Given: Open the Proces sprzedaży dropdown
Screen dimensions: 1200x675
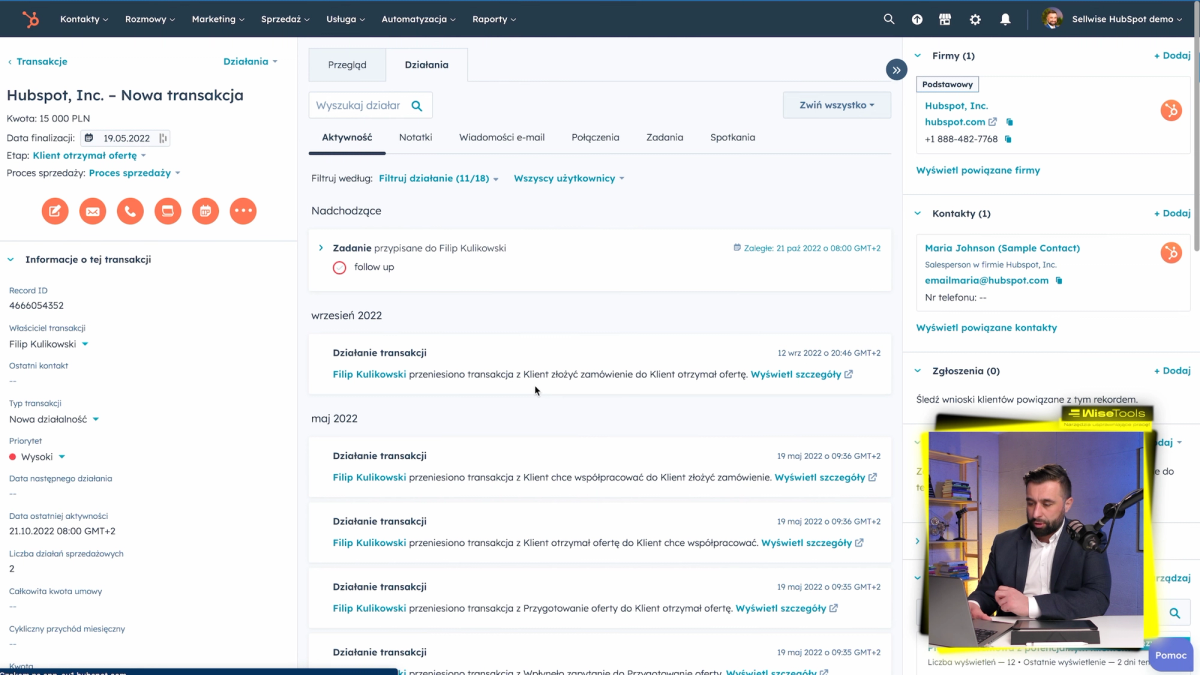Looking at the screenshot, I should coord(134,173).
